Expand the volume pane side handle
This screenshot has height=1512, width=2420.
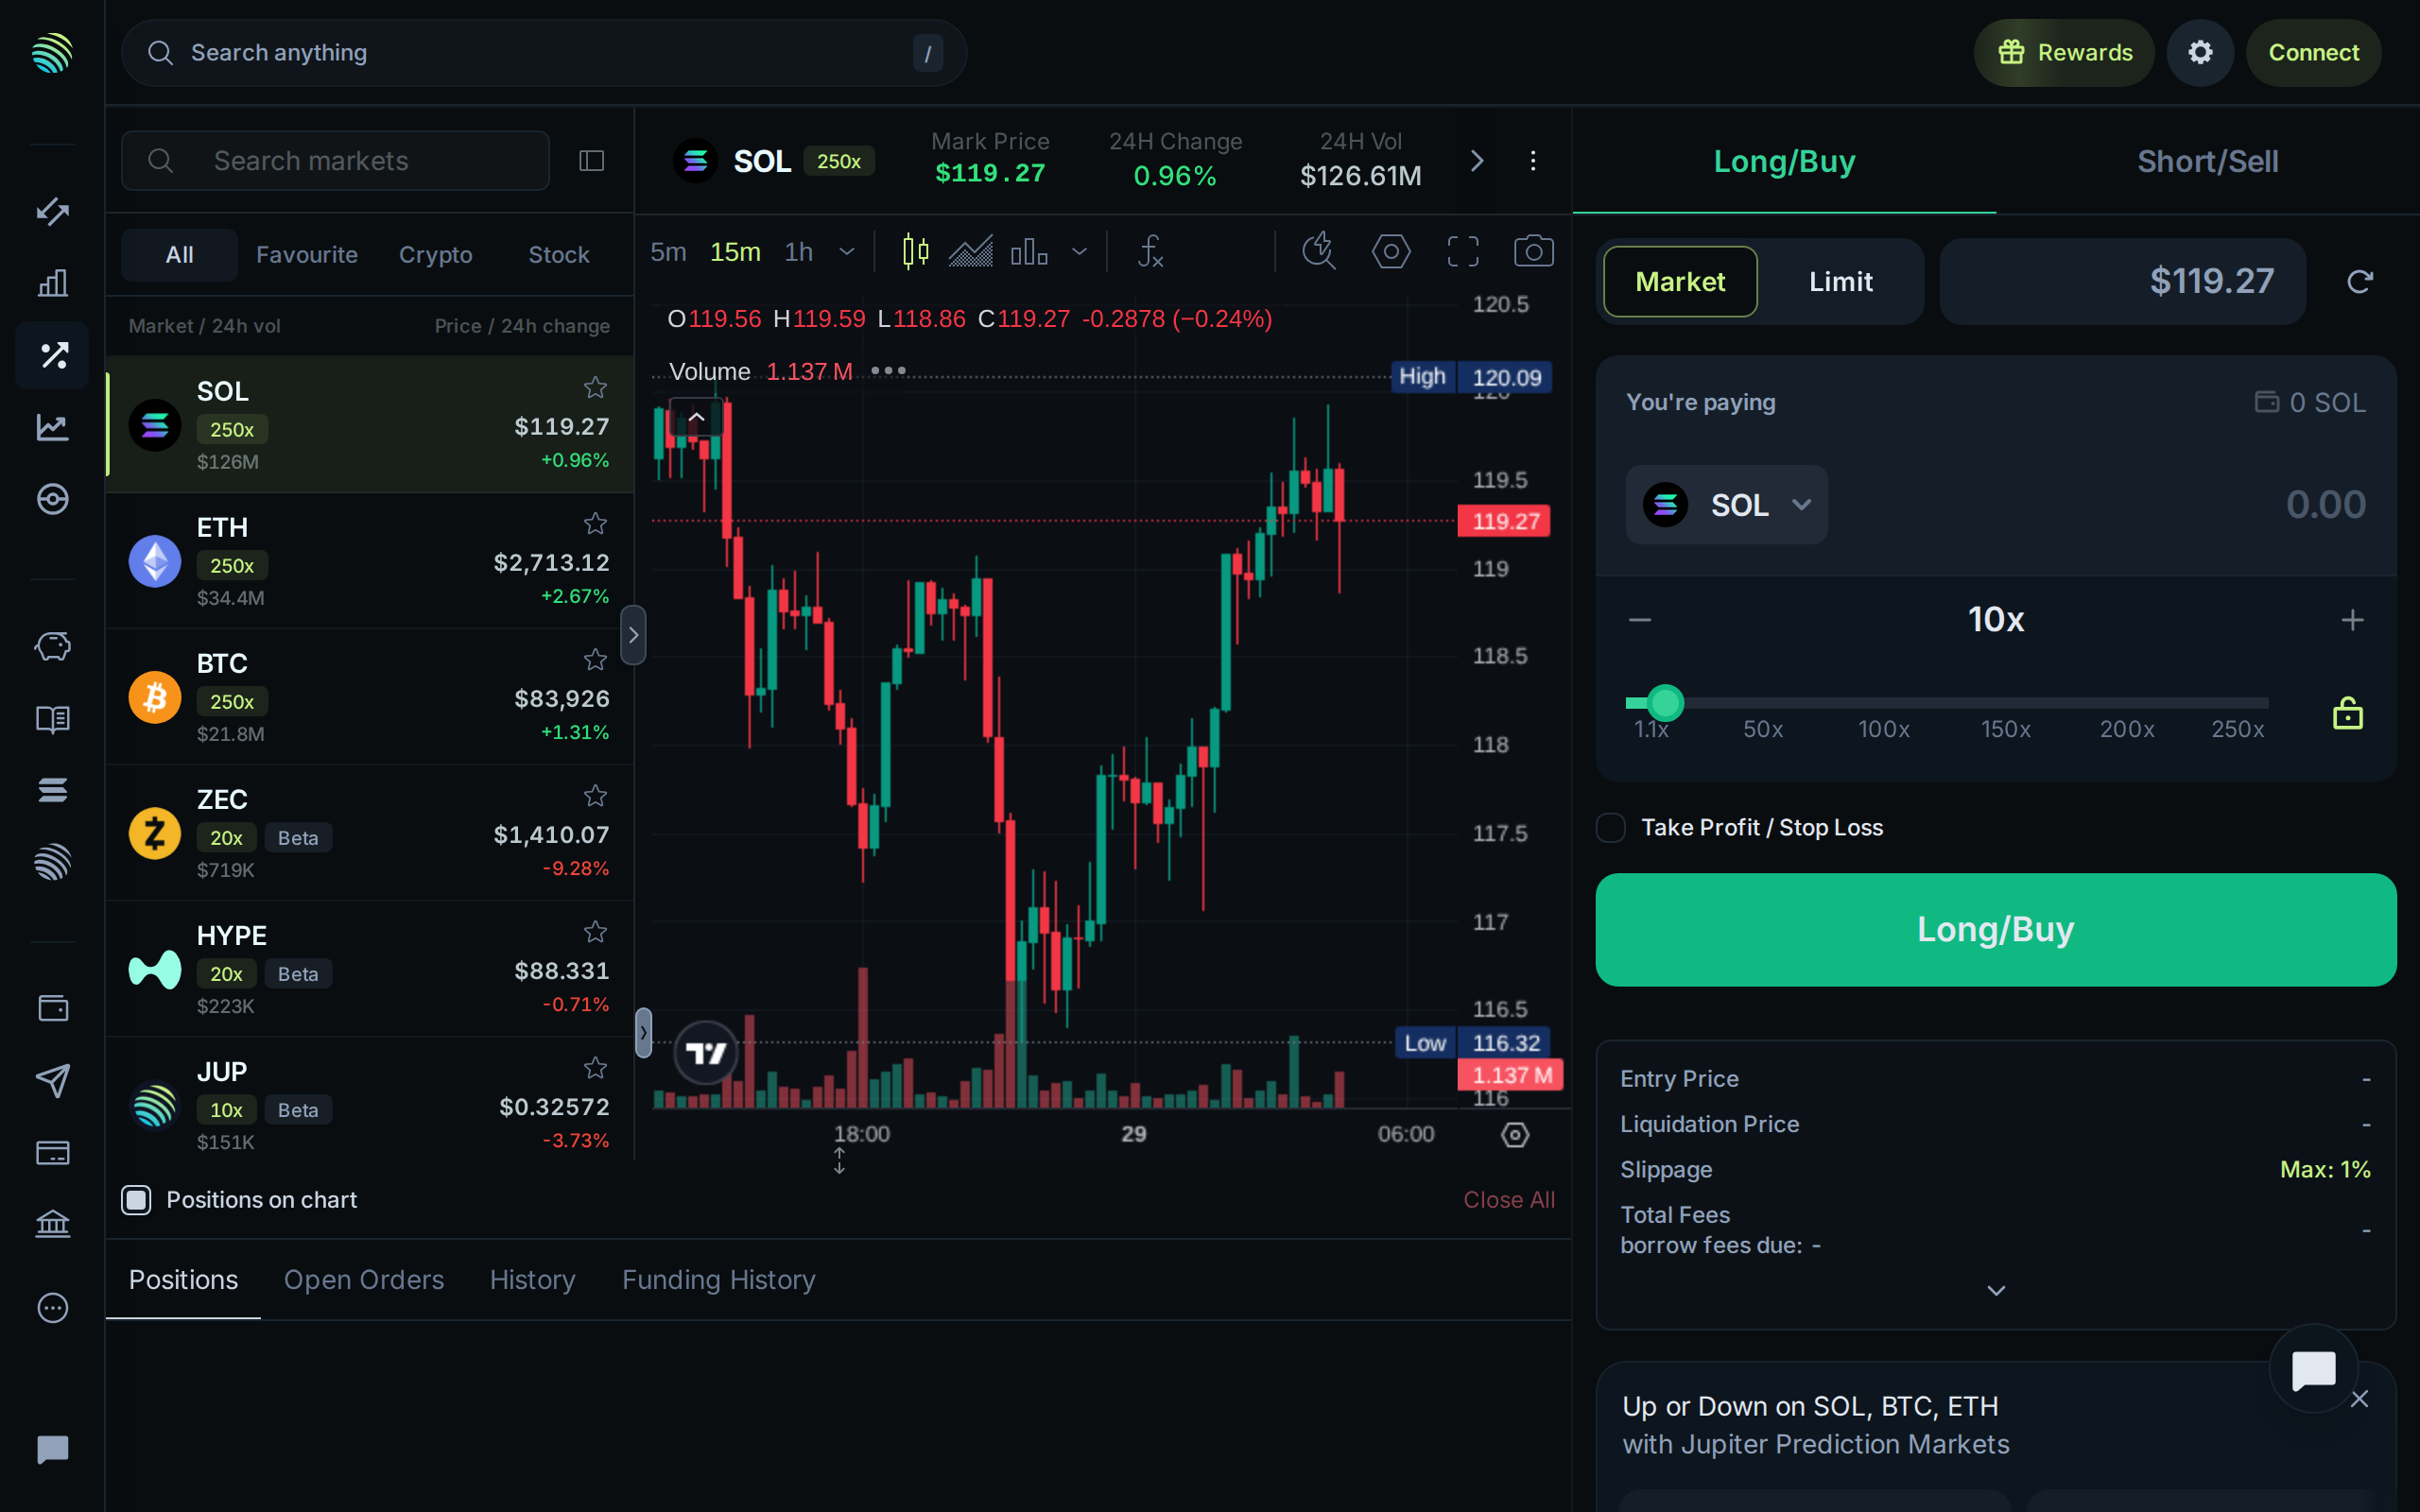pos(643,1033)
